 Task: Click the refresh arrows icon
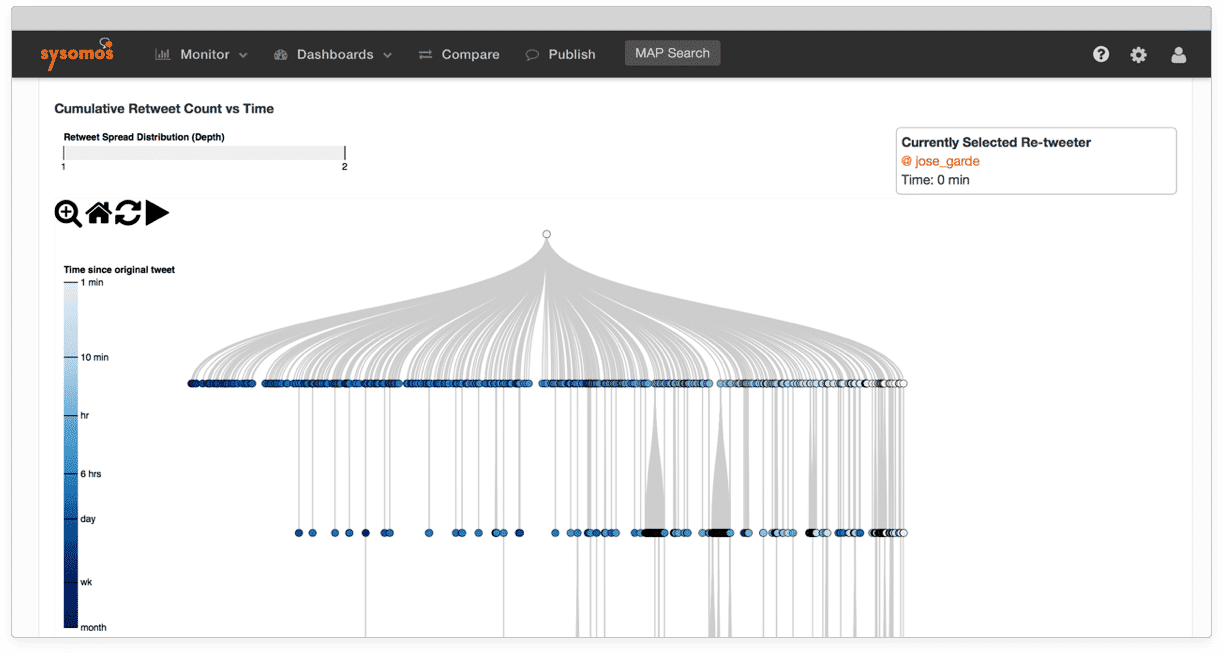[127, 212]
